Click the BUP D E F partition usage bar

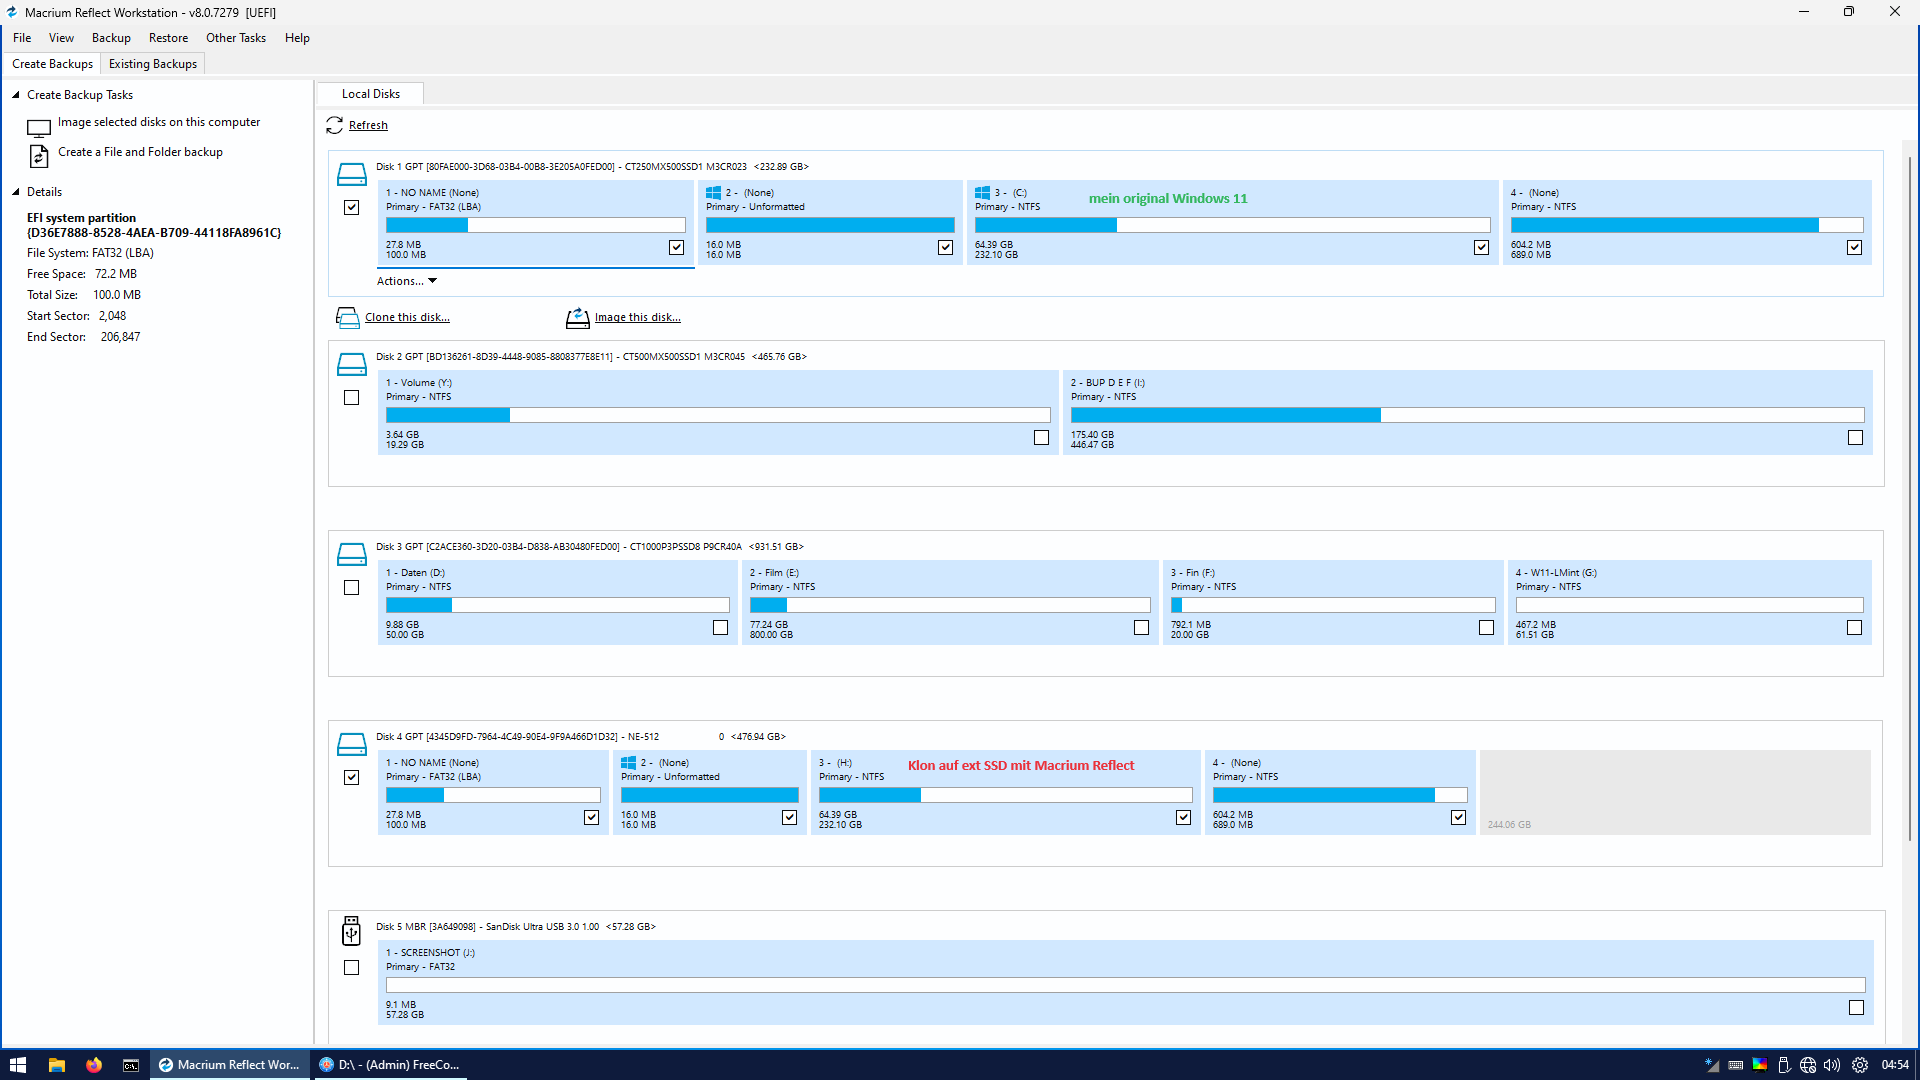tap(1466, 415)
